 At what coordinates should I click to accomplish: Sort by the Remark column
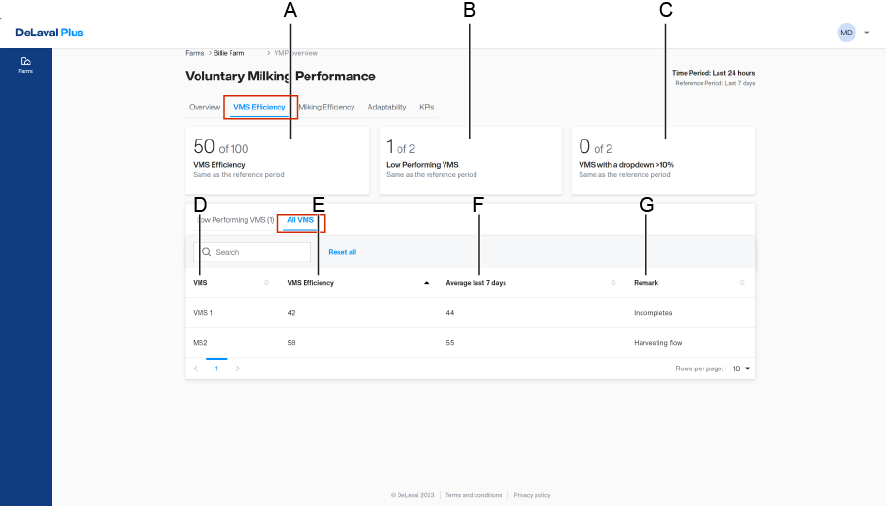coord(742,283)
